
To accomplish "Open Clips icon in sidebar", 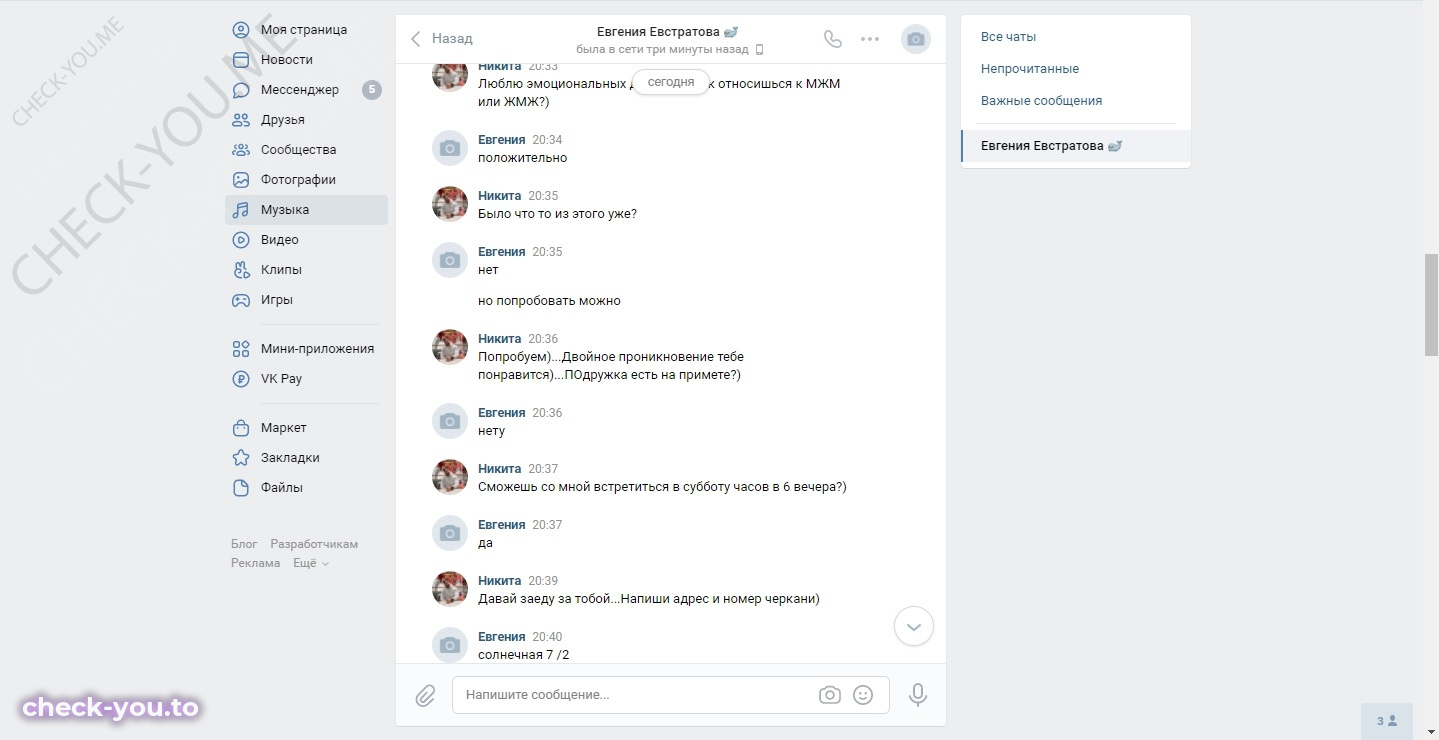I will pos(241,270).
